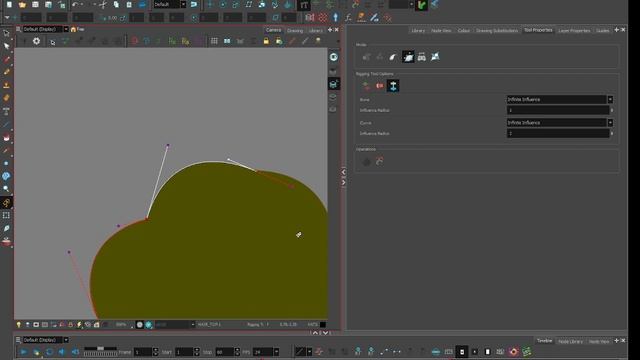The image size is (640, 360).
Task: Click the Open Scene folder icon
Action: (22, 4)
